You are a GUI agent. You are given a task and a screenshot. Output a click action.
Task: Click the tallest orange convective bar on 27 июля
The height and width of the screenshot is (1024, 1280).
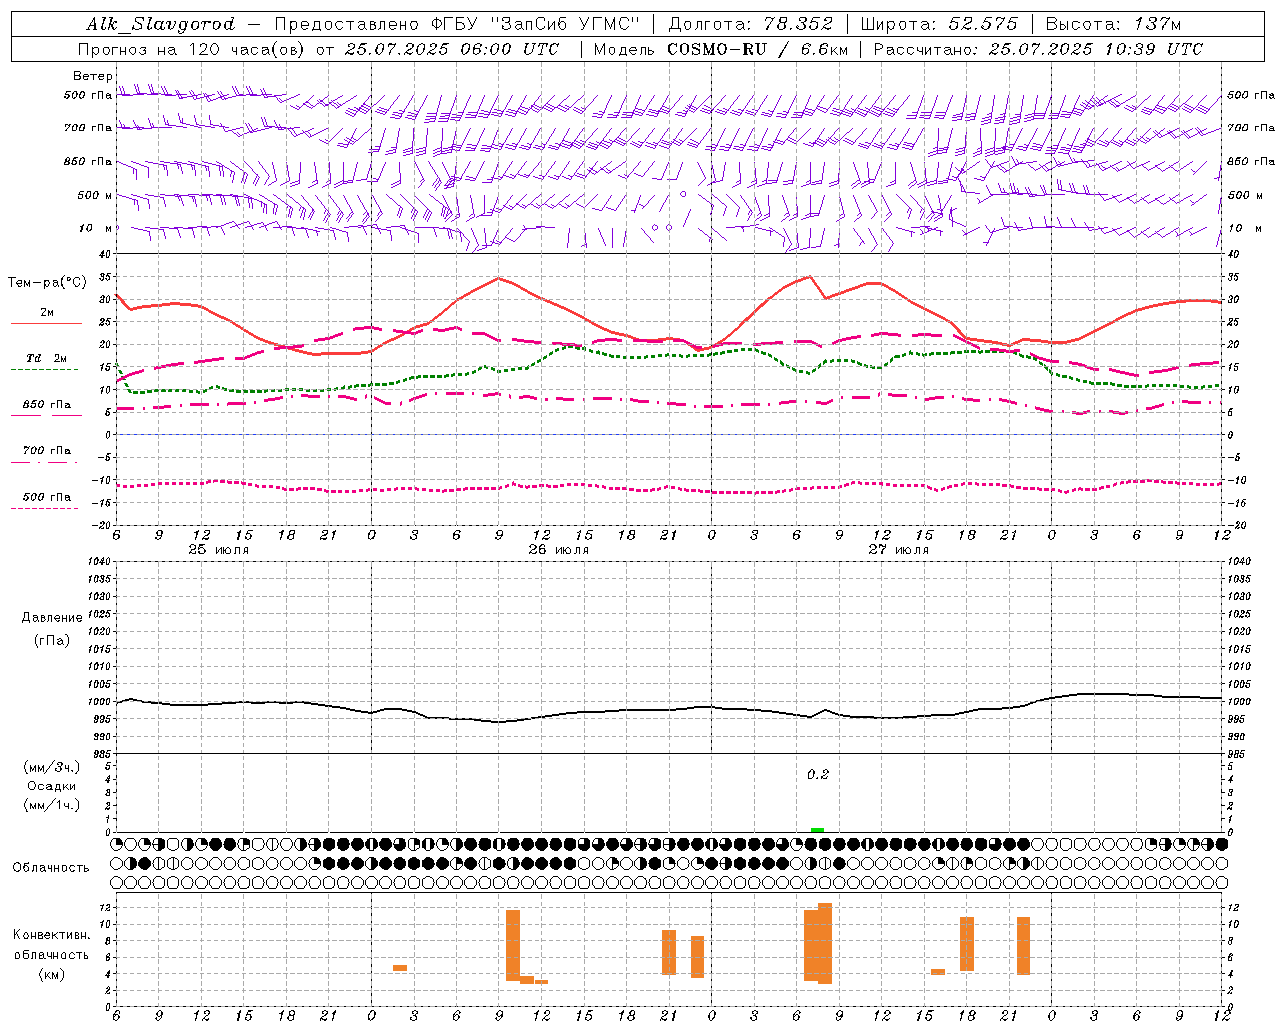pyautogui.click(x=825, y=943)
